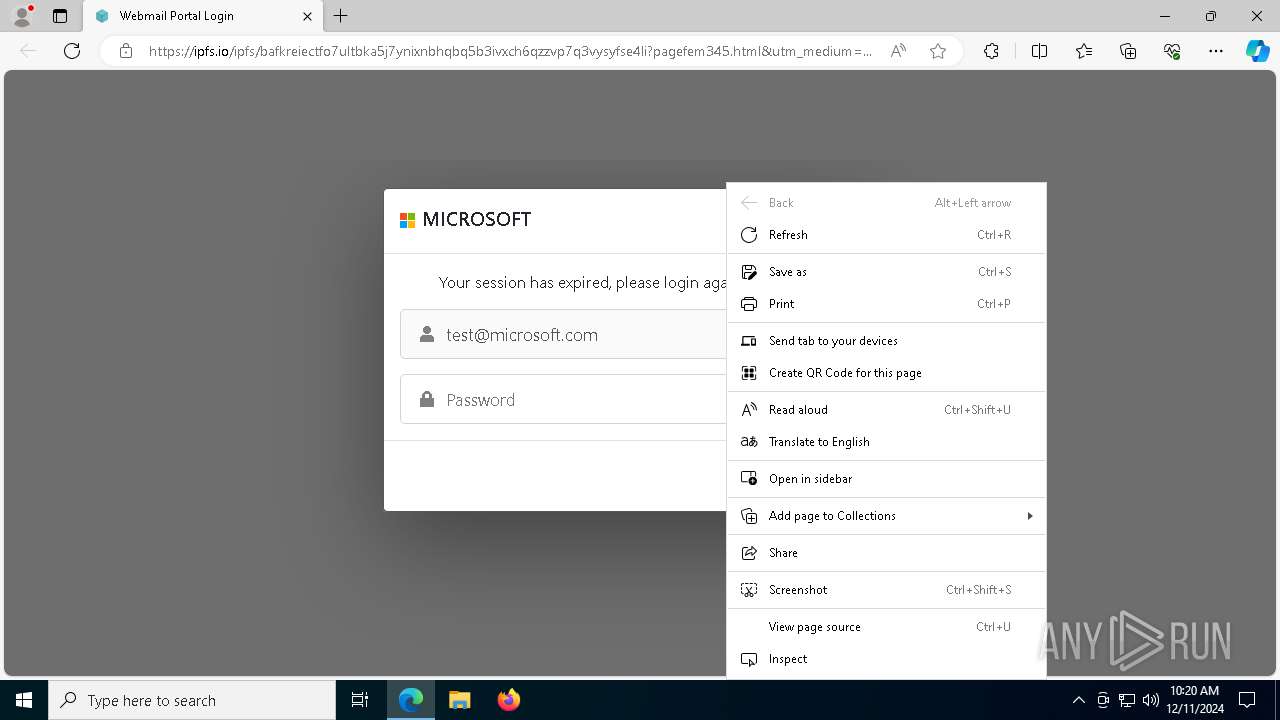The image size is (1280, 720).
Task: Open the clock showing 10:20 AM
Action: (x=1193, y=700)
